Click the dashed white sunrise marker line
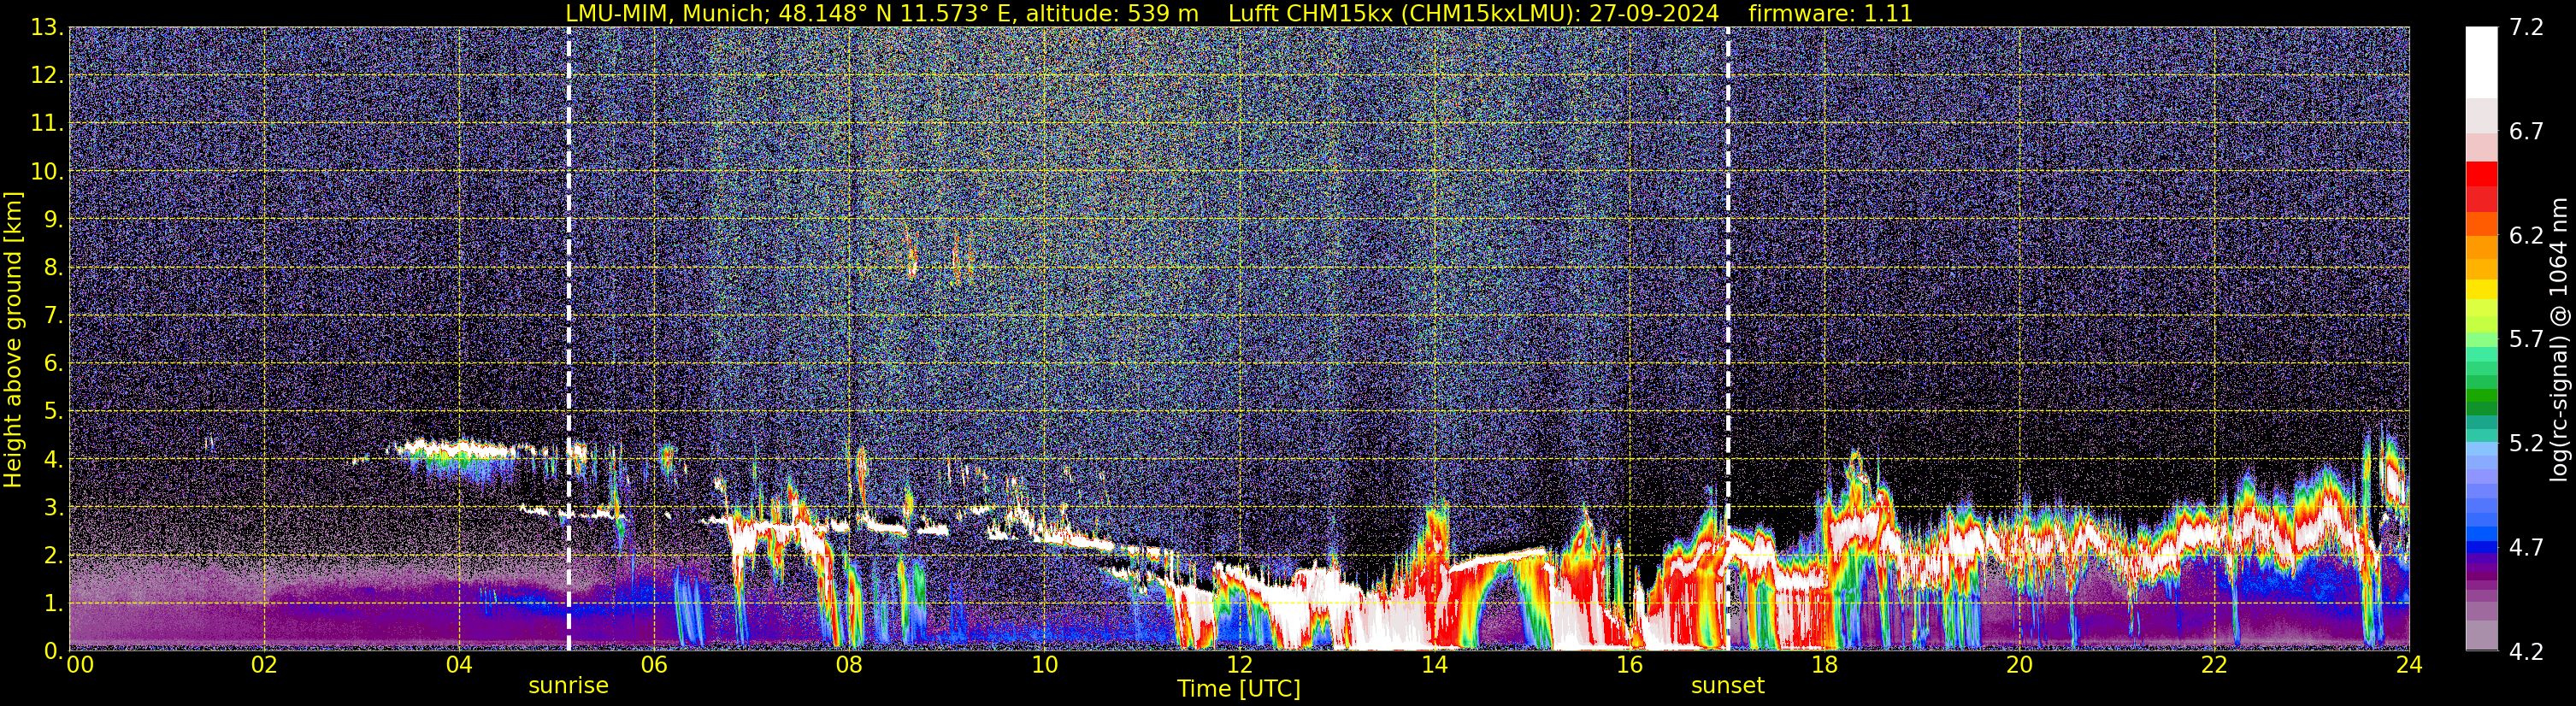 (x=569, y=339)
